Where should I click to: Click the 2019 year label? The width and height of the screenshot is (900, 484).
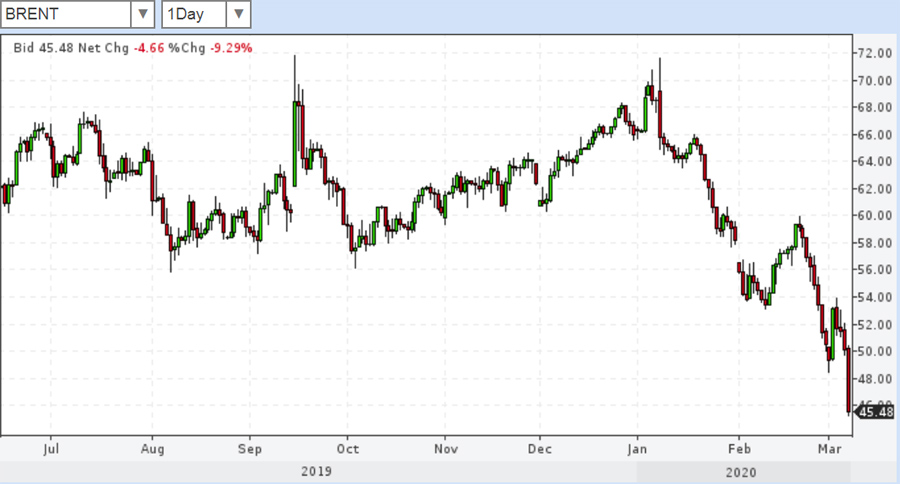point(316,471)
